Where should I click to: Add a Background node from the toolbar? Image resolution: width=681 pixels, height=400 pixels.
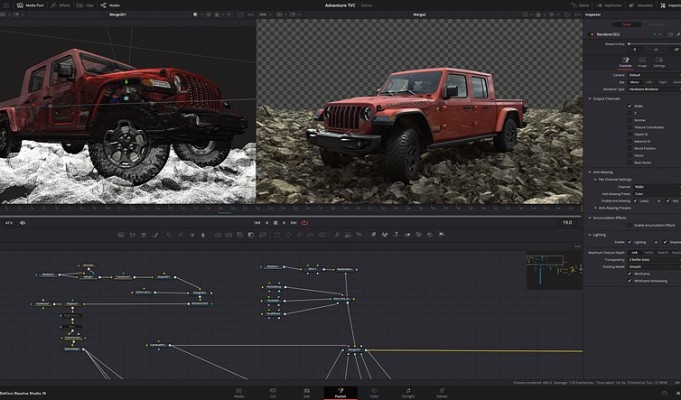pyautogui.click(x=121, y=235)
